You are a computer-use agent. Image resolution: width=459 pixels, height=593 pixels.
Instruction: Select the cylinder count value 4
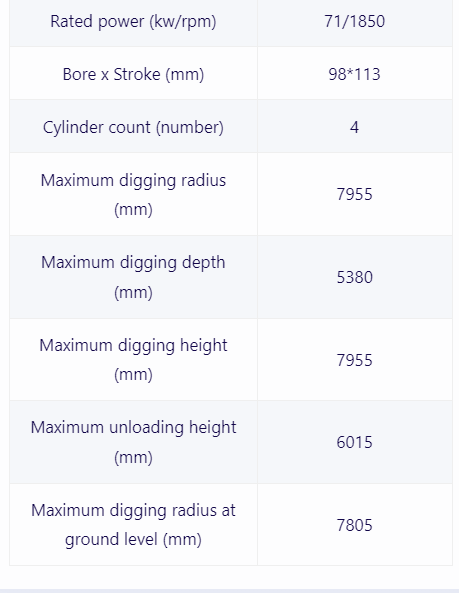point(354,127)
